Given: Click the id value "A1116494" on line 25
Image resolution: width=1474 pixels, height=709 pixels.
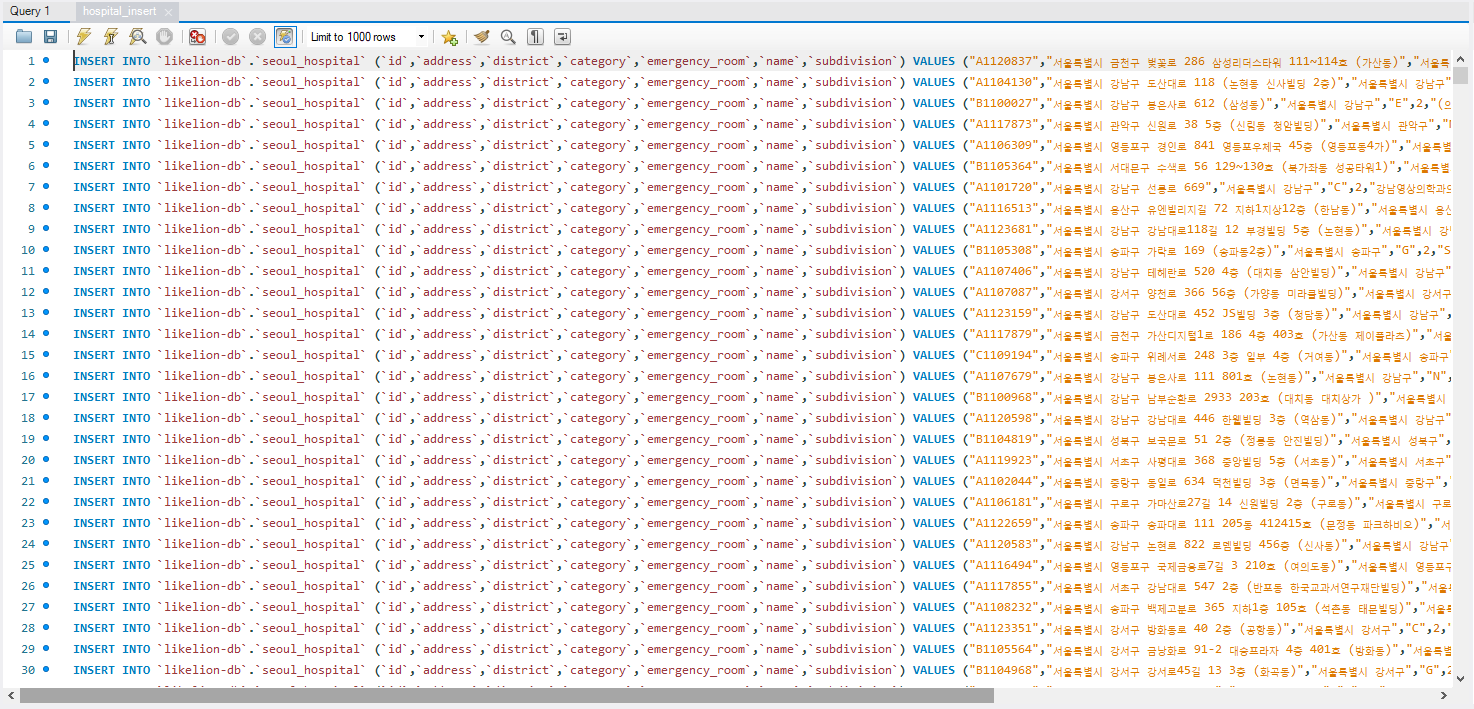Looking at the screenshot, I should [1003, 565].
